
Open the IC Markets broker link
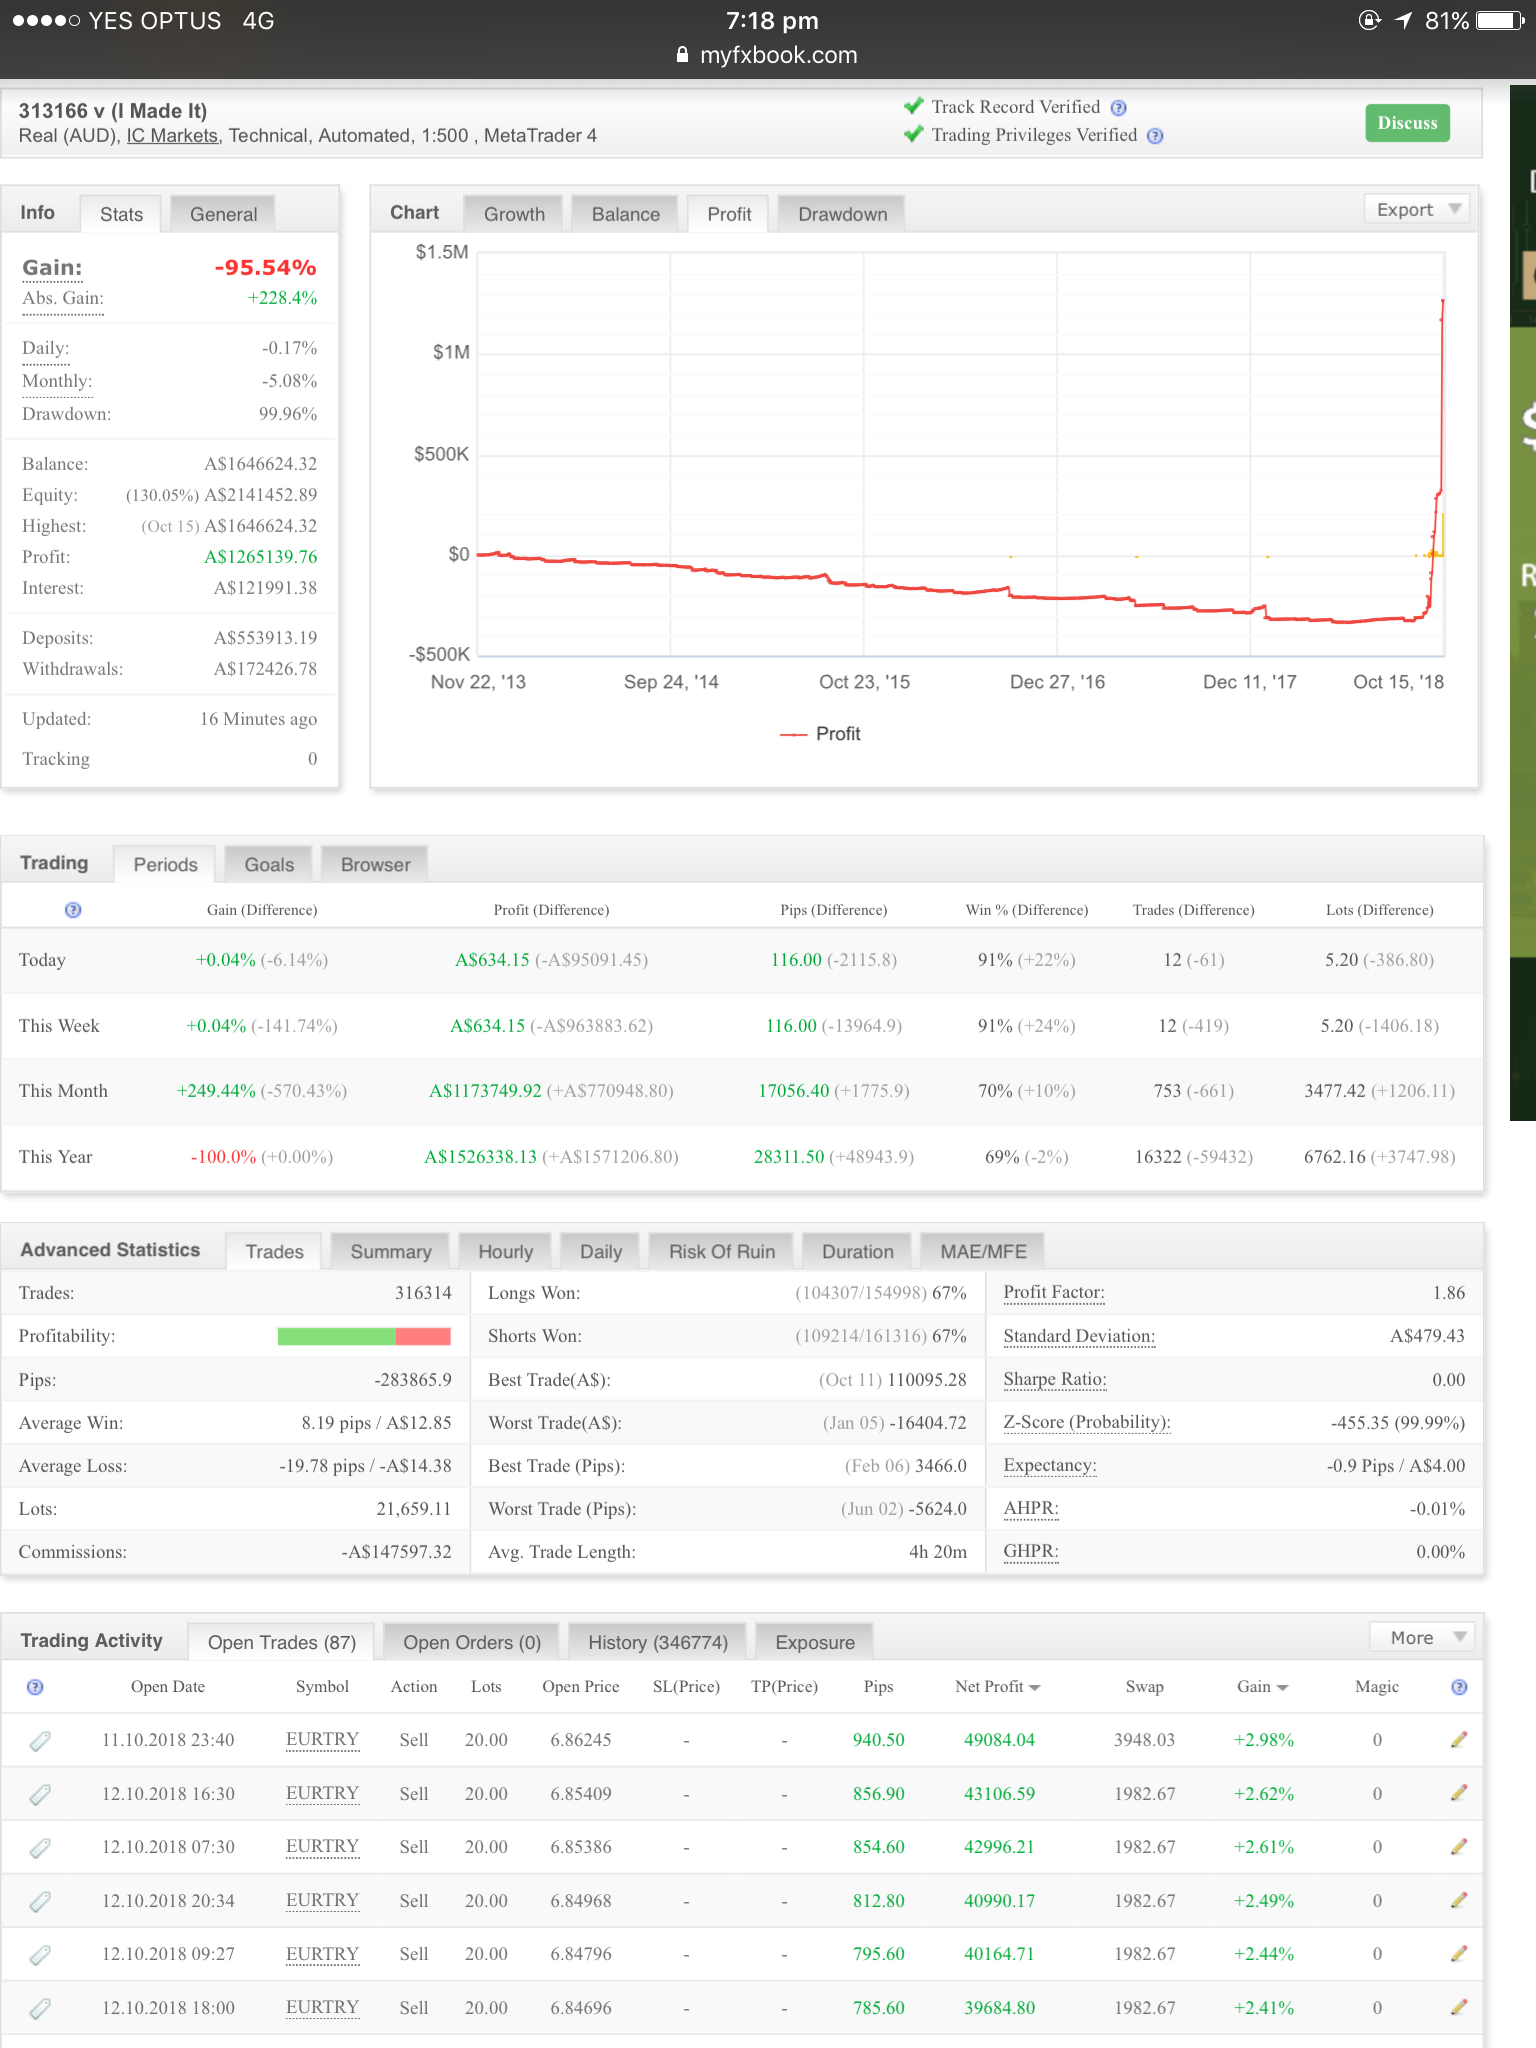(x=172, y=136)
